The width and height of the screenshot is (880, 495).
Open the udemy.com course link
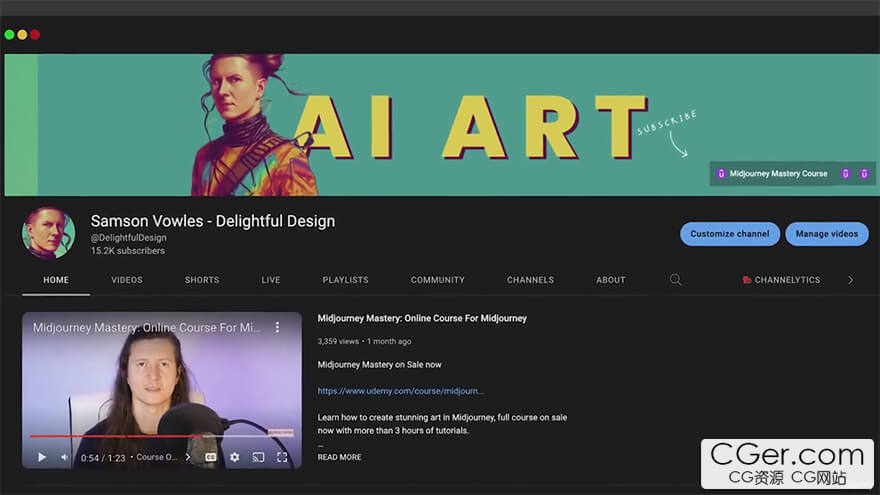(x=400, y=391)
